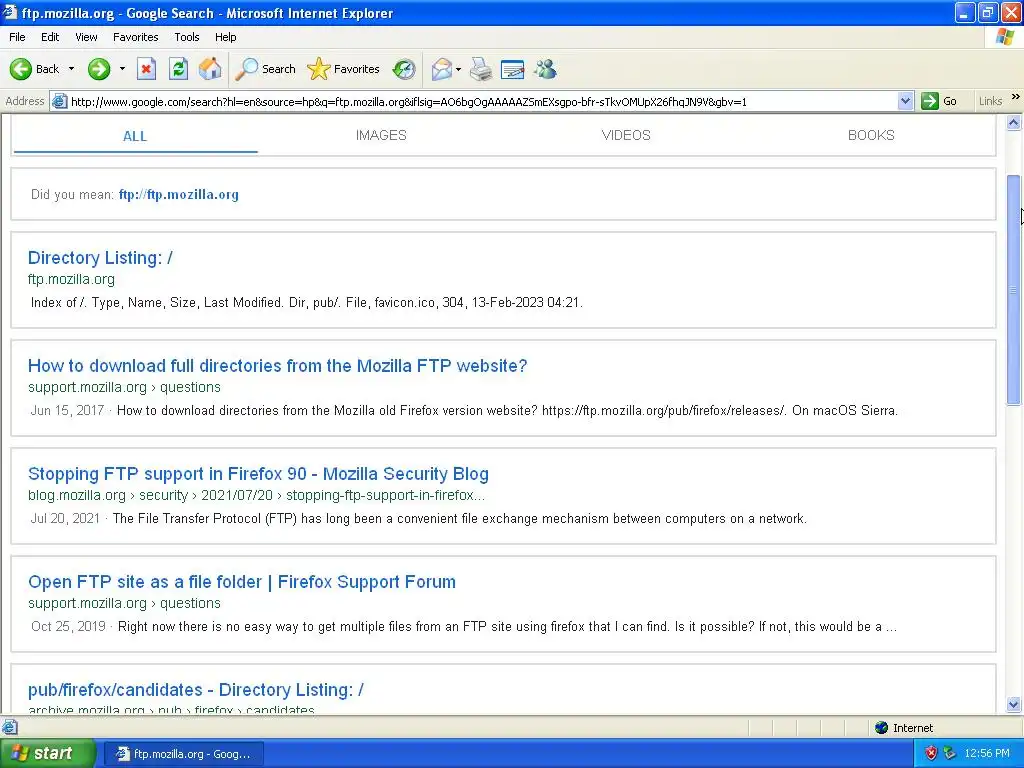Open the Messenger people icon
1024x768 pixels.
pos(545,69)
